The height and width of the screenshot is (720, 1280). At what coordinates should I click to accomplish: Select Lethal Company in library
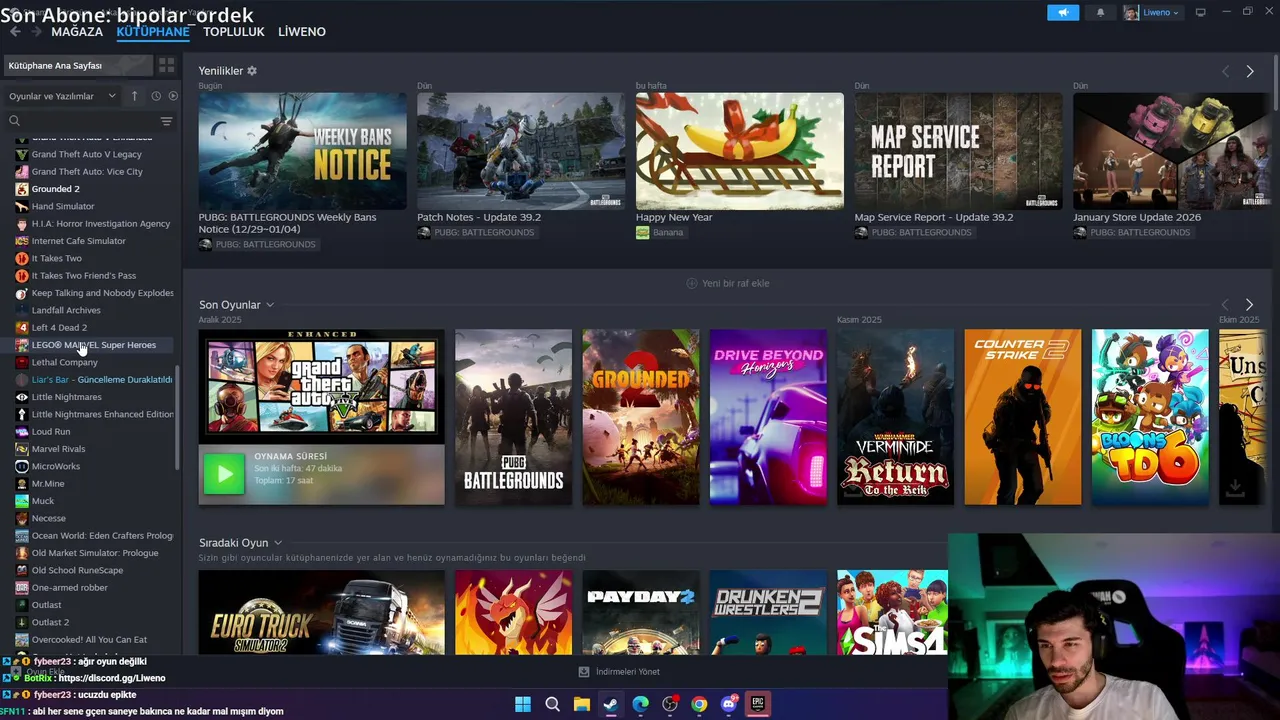(x=65, y=362)
